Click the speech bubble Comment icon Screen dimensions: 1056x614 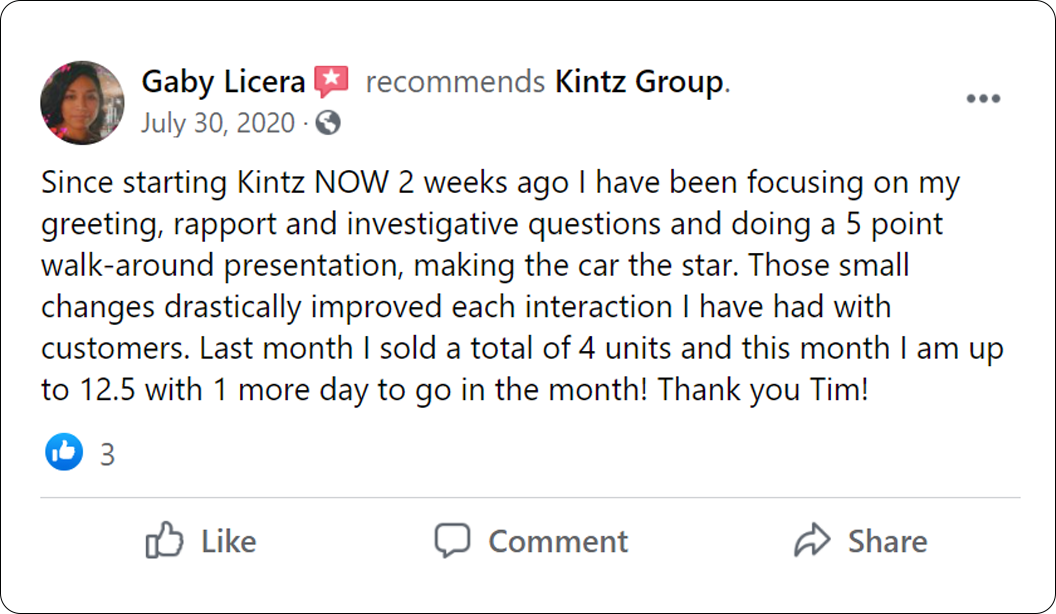pyautogui.click(x=452, y=541)
